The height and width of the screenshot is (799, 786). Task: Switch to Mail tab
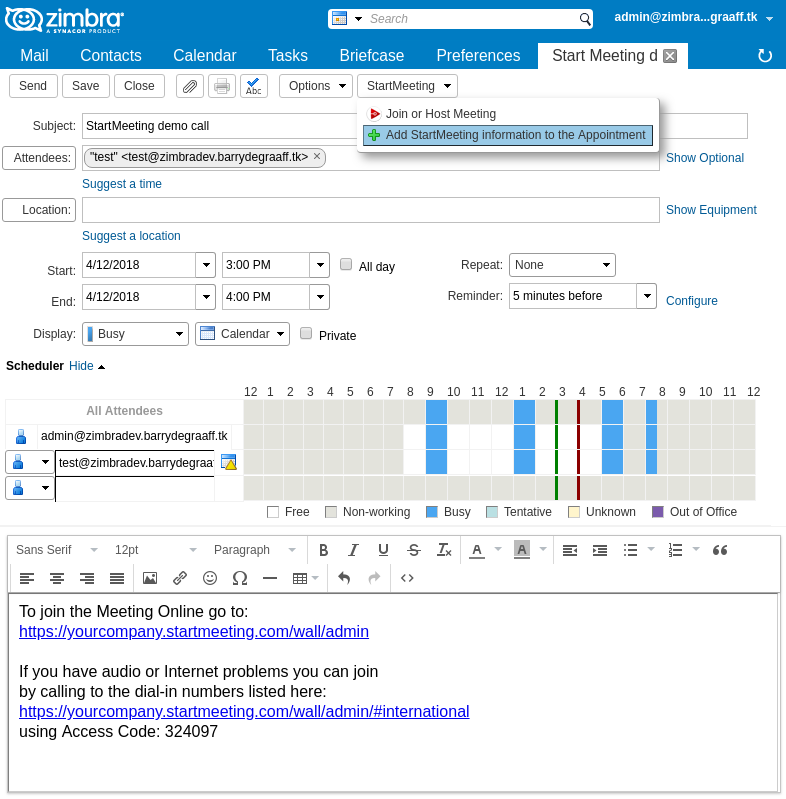pyautogui.click(x=34, y=56)
